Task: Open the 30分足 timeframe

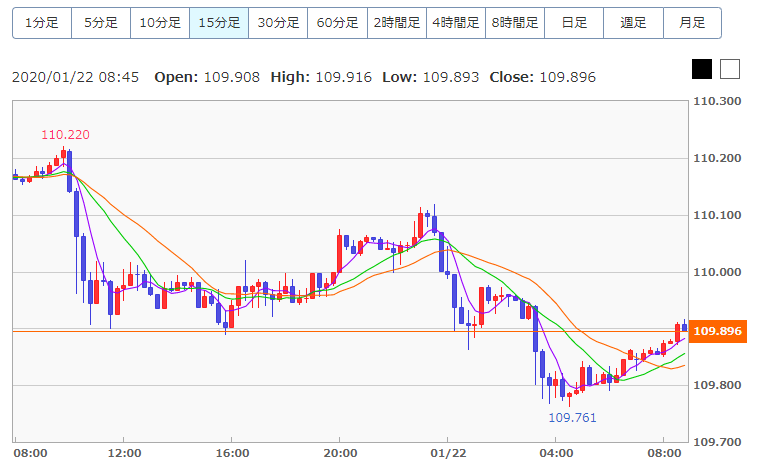Action: pyautogui.click(x=278, y=23)
